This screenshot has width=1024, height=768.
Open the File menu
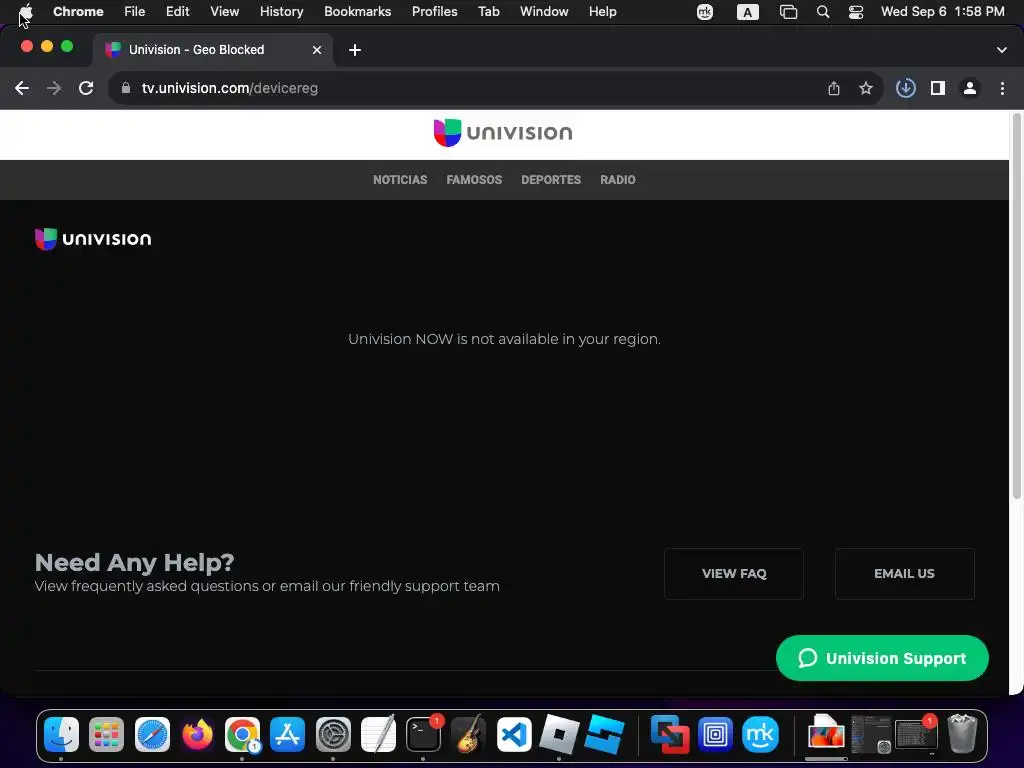click(x=135, y=11)
